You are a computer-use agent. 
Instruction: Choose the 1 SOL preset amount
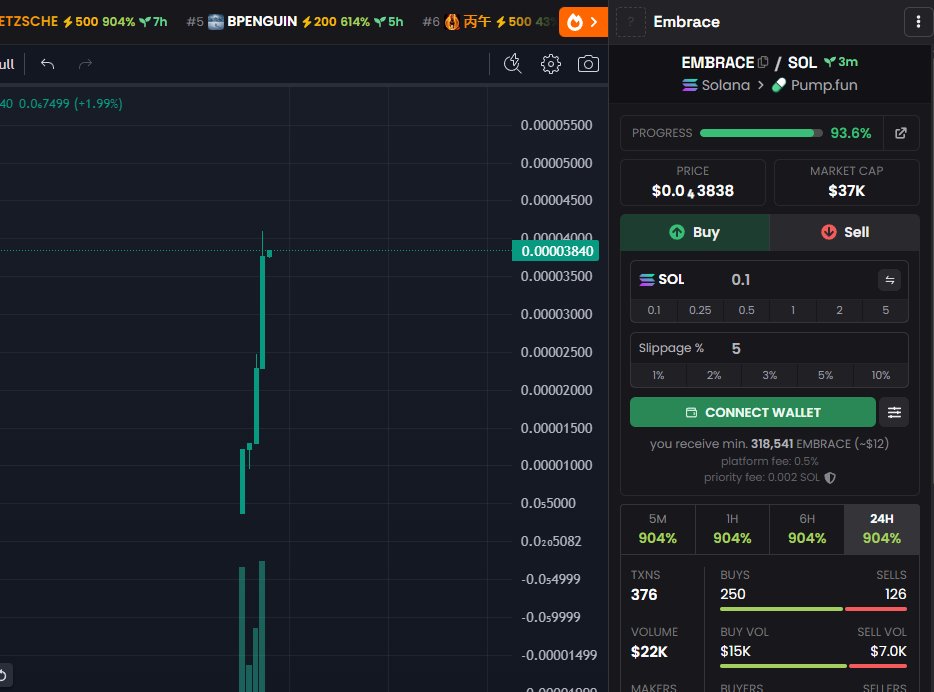point(793,310)
